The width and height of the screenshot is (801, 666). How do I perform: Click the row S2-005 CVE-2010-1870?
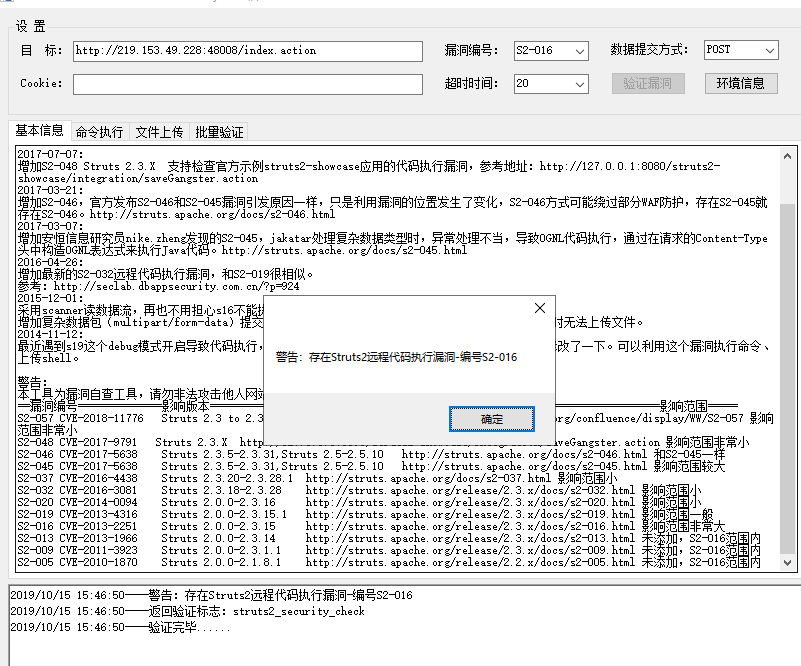pyautogui.click(x=389, y=562)
